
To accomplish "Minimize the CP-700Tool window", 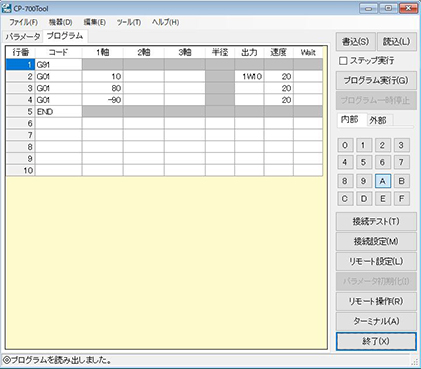I will 368,8.
